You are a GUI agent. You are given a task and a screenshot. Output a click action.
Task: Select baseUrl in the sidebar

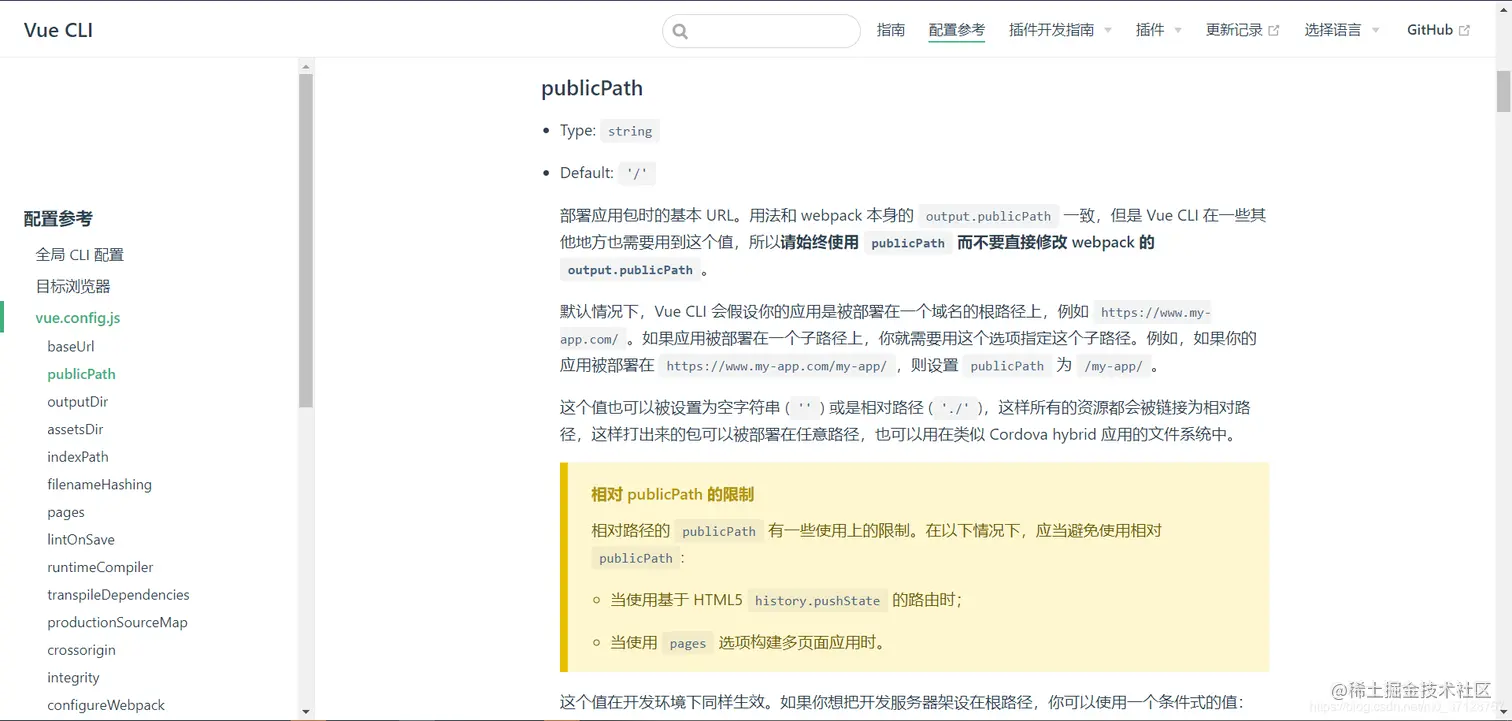tap(70, 346)
